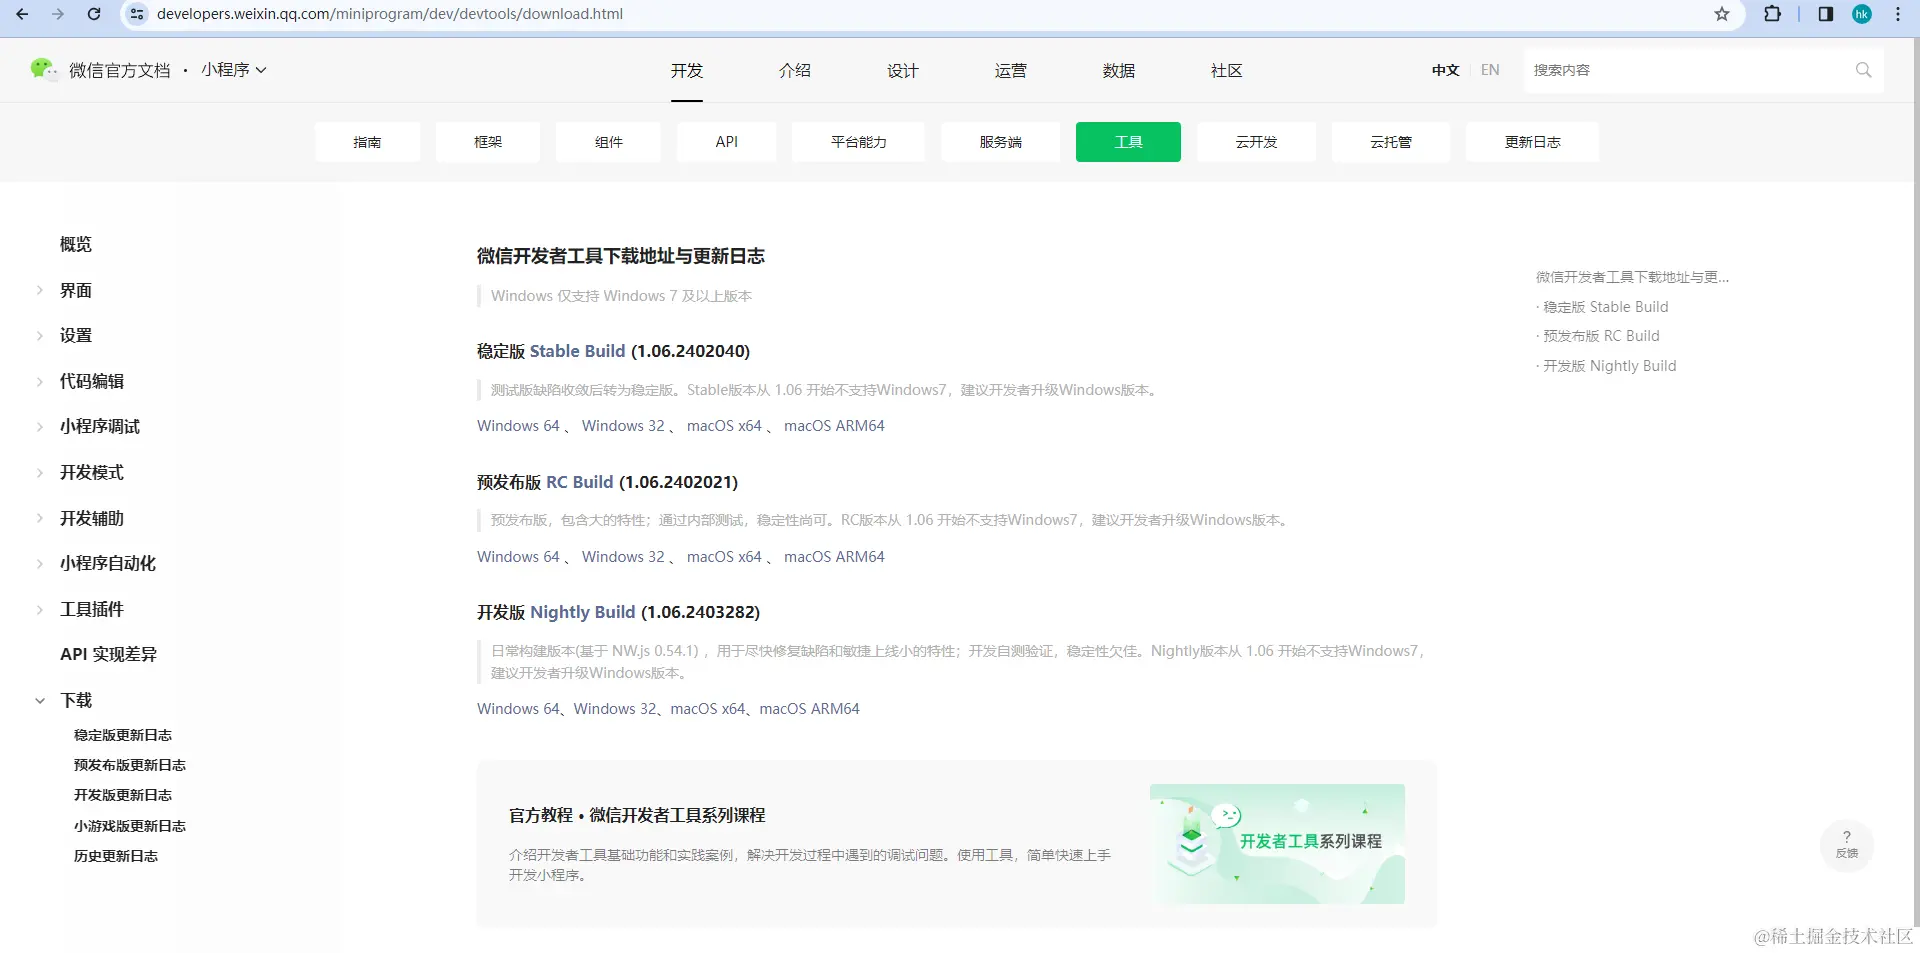Download Stable Build for Windows 64
This screenshot has height=953, width=1920.
click(518, 426)
